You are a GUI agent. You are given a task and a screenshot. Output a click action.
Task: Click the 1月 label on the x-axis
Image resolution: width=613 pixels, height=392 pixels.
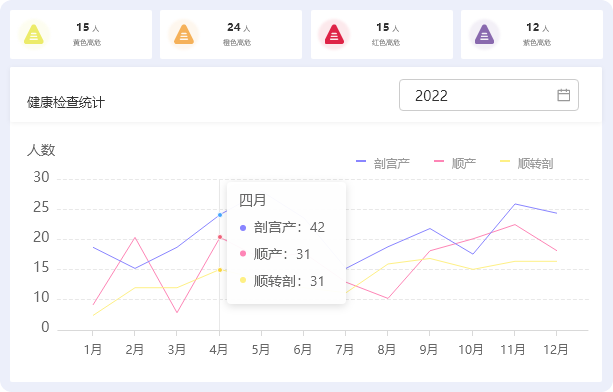tap(93, 349)
